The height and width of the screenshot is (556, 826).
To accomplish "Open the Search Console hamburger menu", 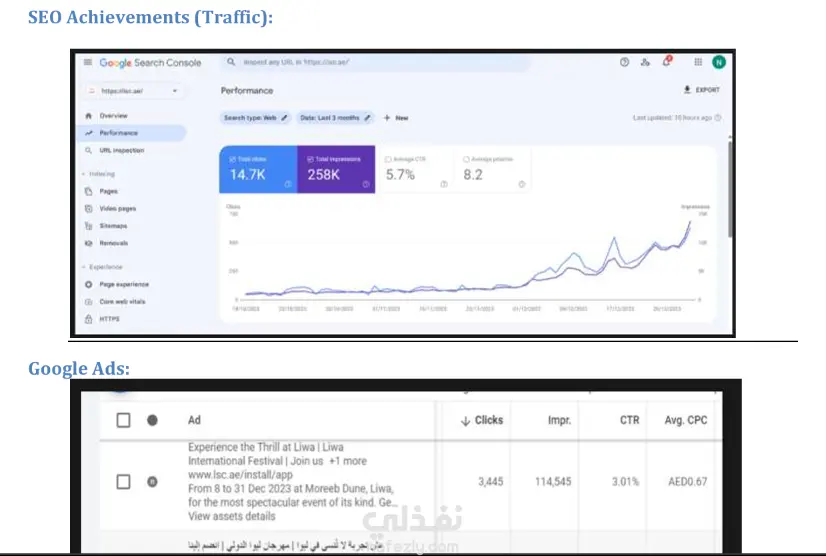I will (x=87, y=62).
